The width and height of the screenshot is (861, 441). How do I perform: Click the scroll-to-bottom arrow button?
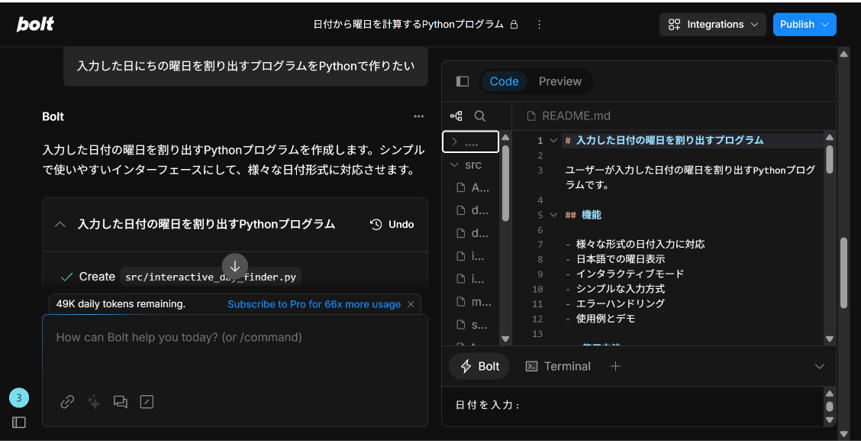click(x=235, y=266)
